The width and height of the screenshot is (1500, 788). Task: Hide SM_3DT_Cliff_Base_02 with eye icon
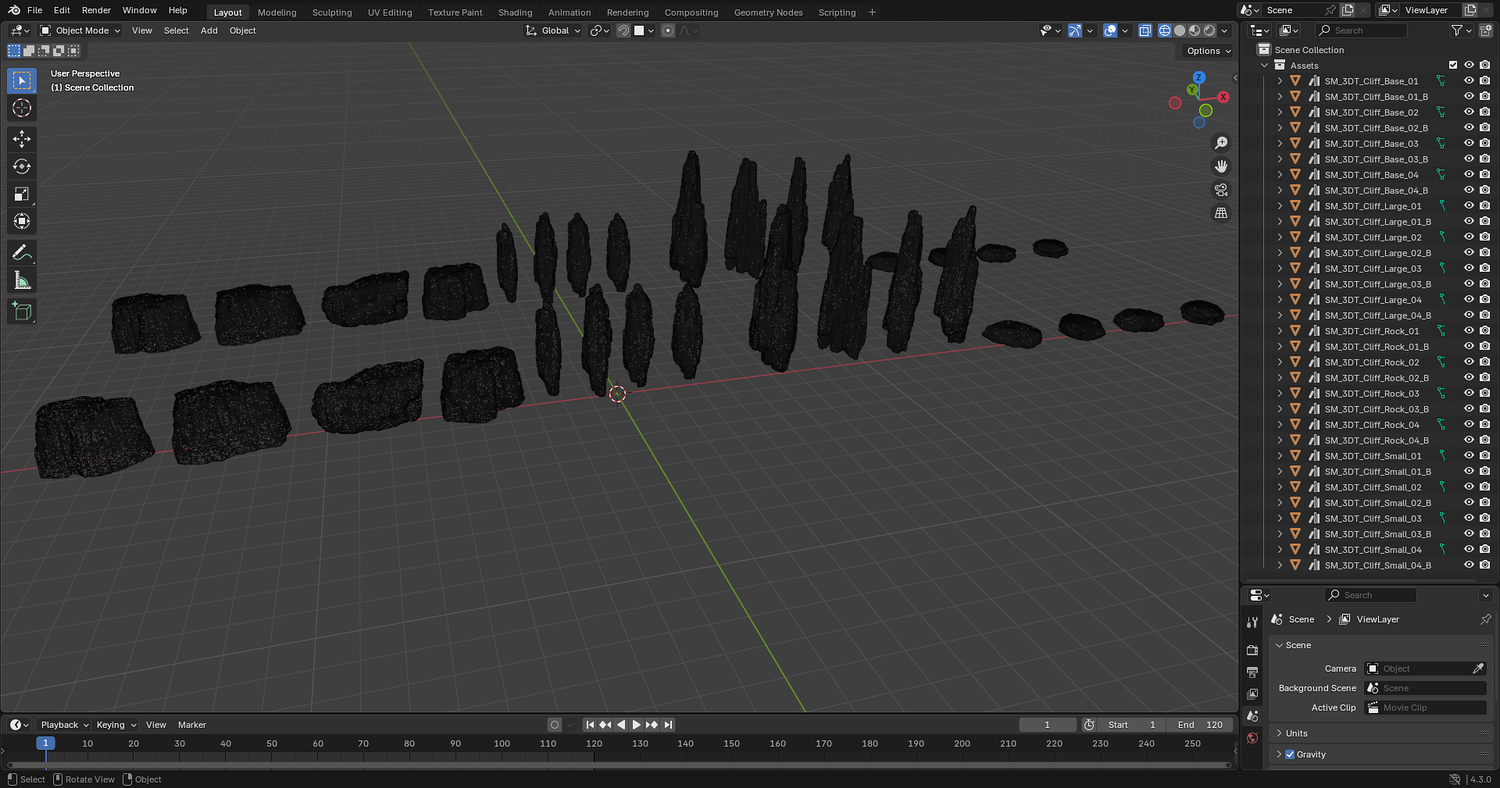[x=1469, y=112]
